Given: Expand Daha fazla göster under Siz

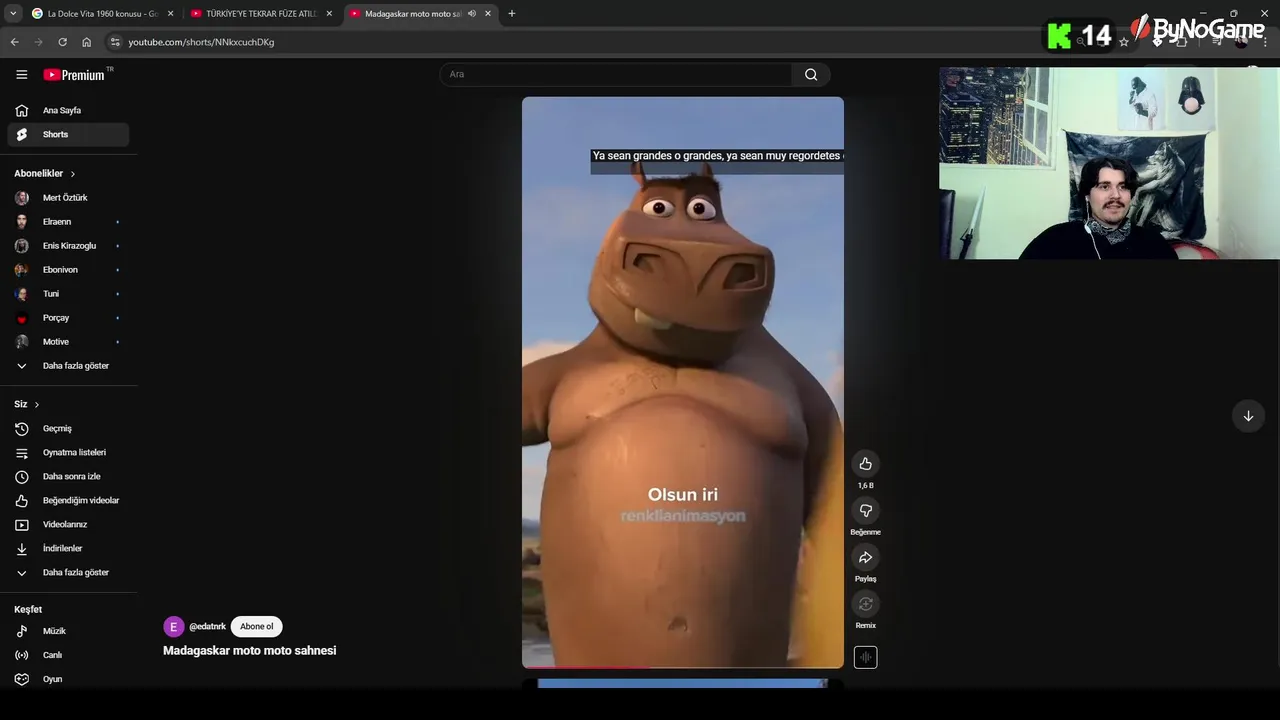Looking at the screenshot, I should point(68,572).
